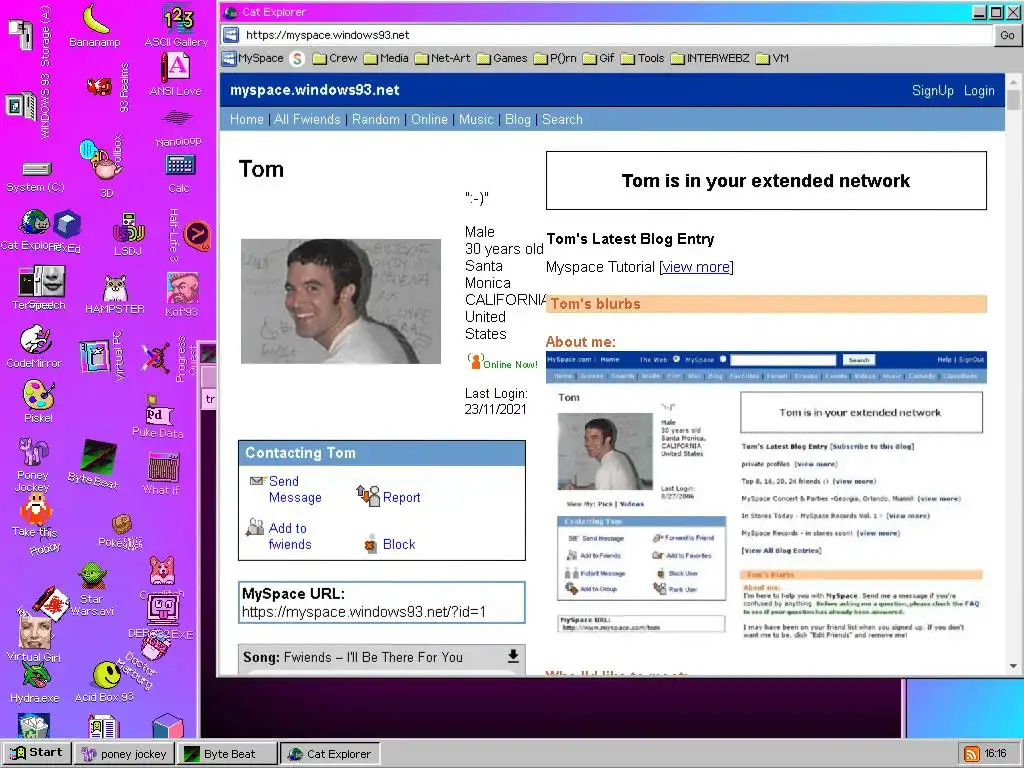This screenshot has height=768, width=1024.
Task: Click the SignUp link
Action: pyautogui.click(x=933, y=91)
